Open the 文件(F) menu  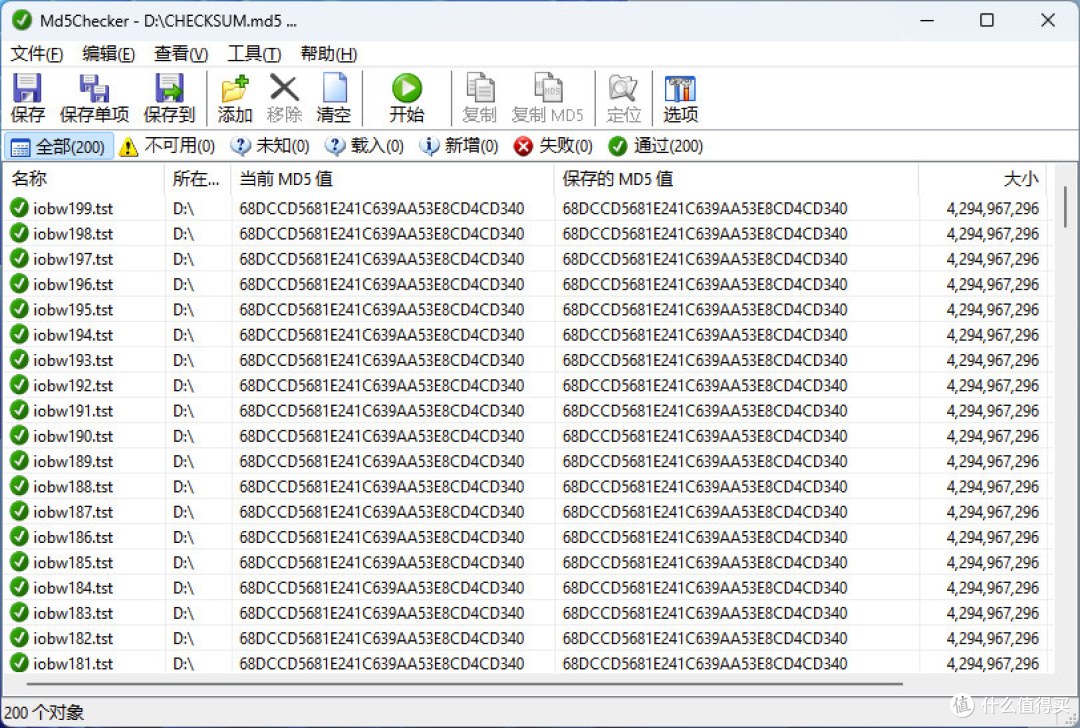coord(37,54)
